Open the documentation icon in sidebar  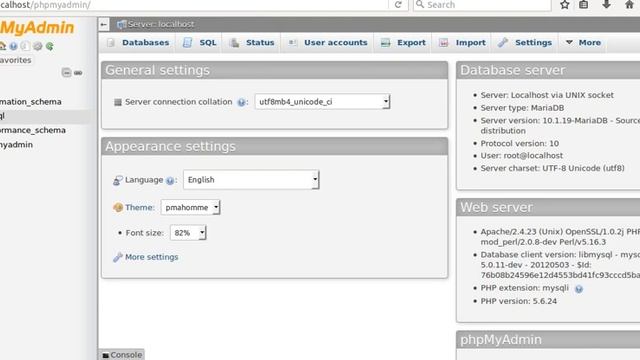click(25, 46)
